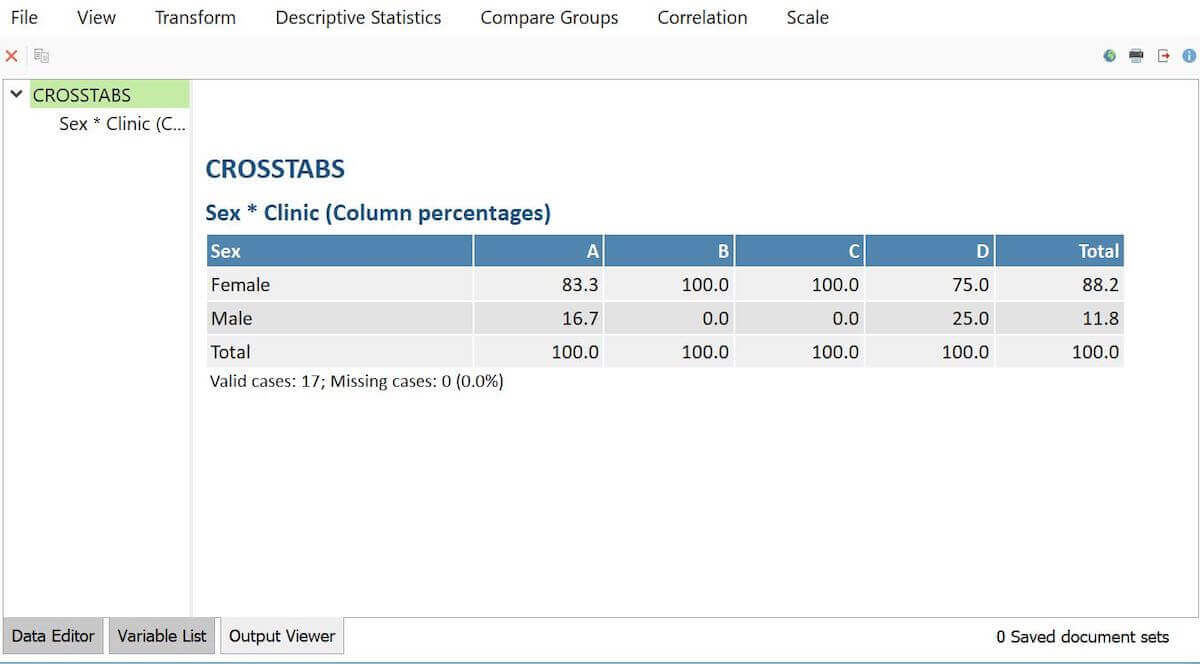Click the 11.8 cell
Image resolution: width=1200 pixels, height=664 pixels.
(x=1060, y=319)
